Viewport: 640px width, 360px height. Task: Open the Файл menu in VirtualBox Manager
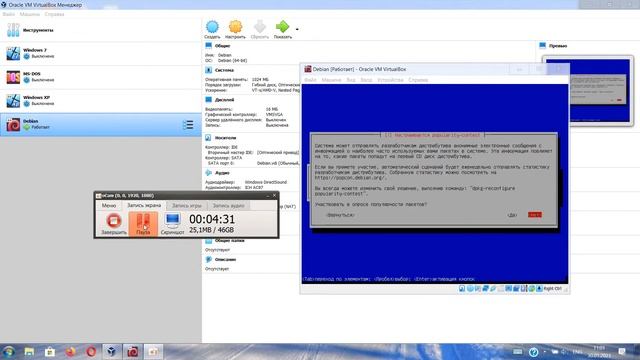[9, 14]
